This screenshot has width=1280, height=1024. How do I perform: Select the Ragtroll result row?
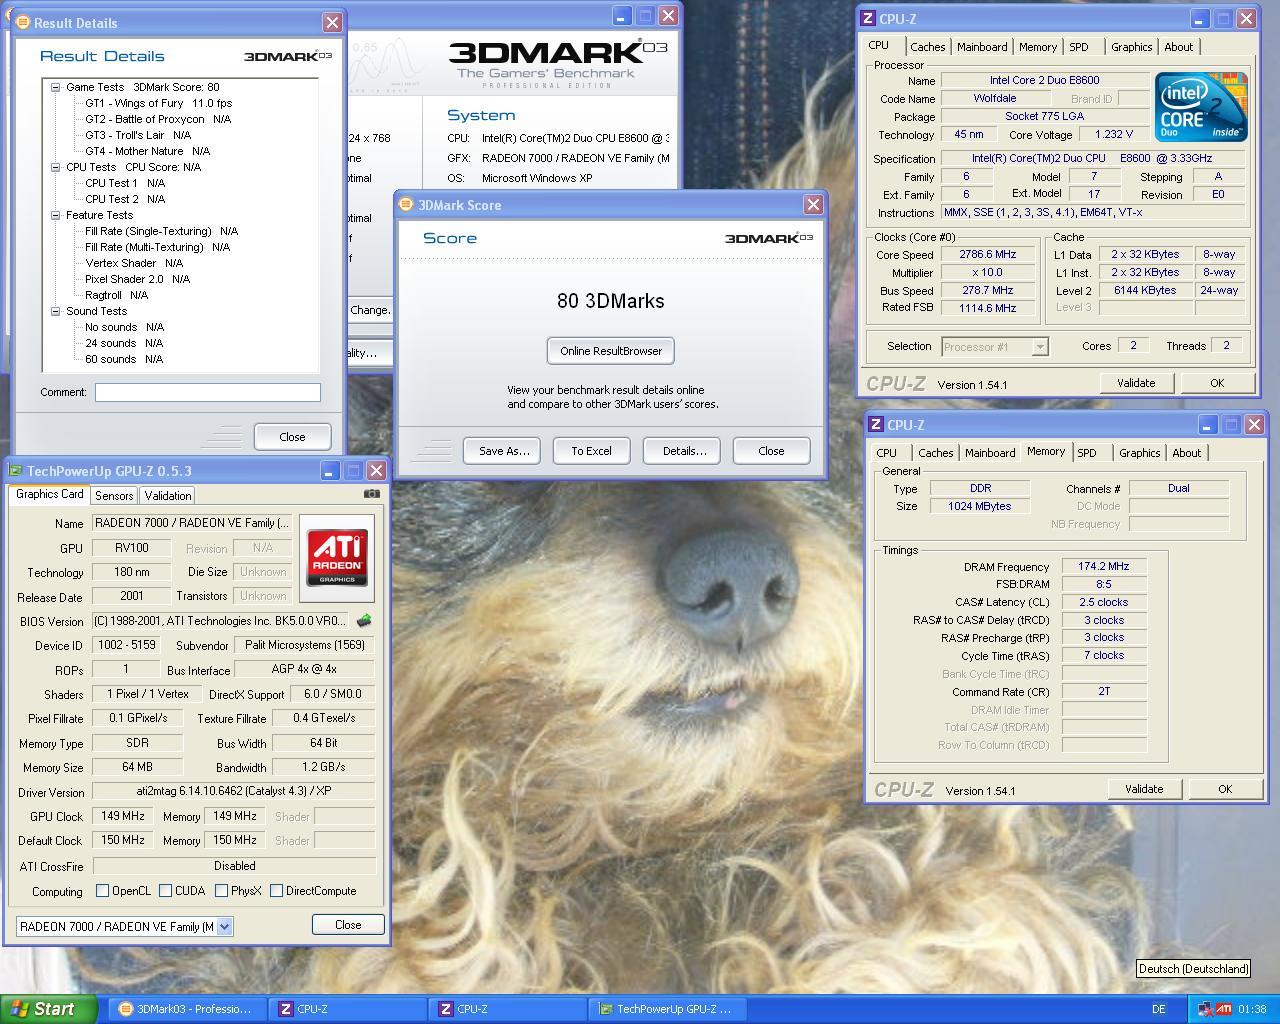click(x=116, y=295)
